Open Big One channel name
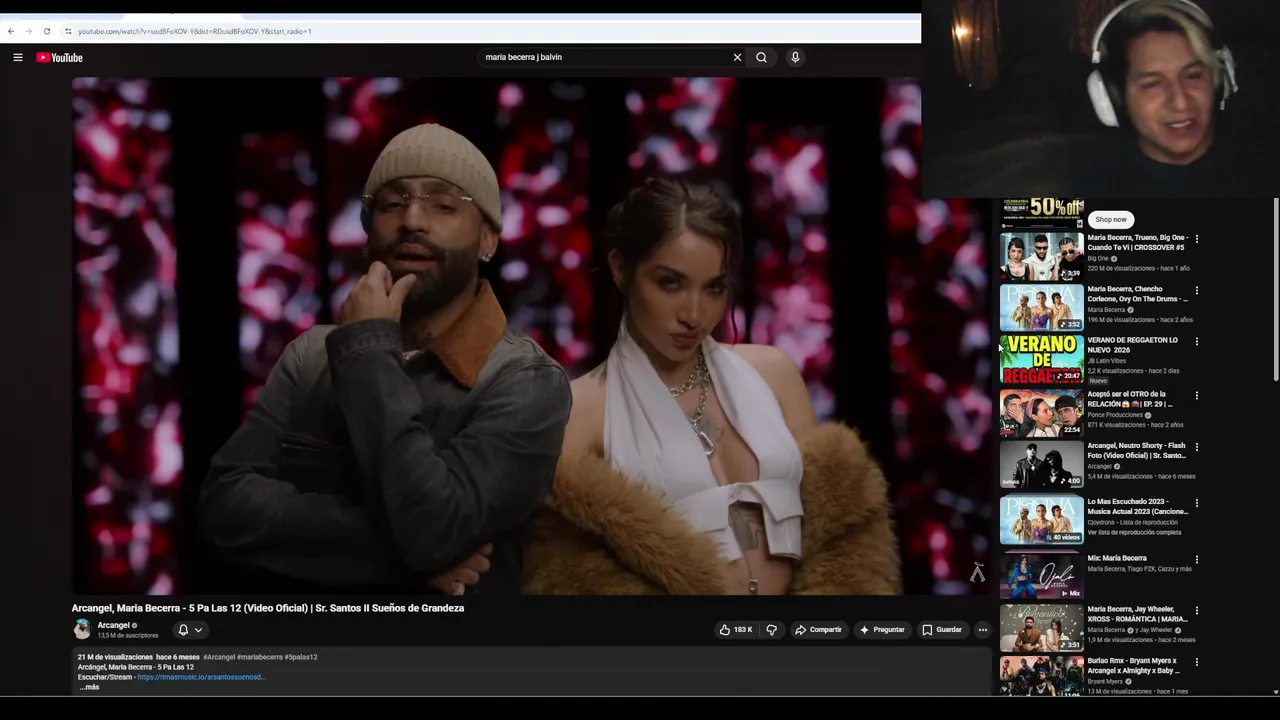The width and height of the screenshot is (1280, 720). pyautogui.click(x=1098, y=258)
